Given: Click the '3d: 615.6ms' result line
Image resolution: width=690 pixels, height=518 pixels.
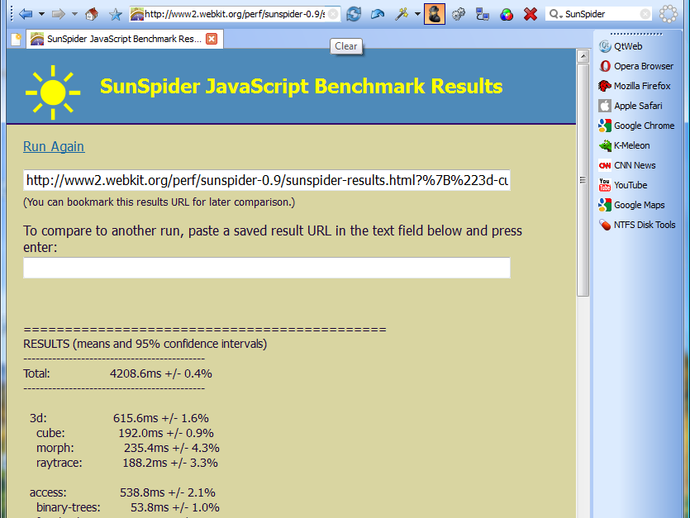Looking at the screenshot, I should (119, 418).
